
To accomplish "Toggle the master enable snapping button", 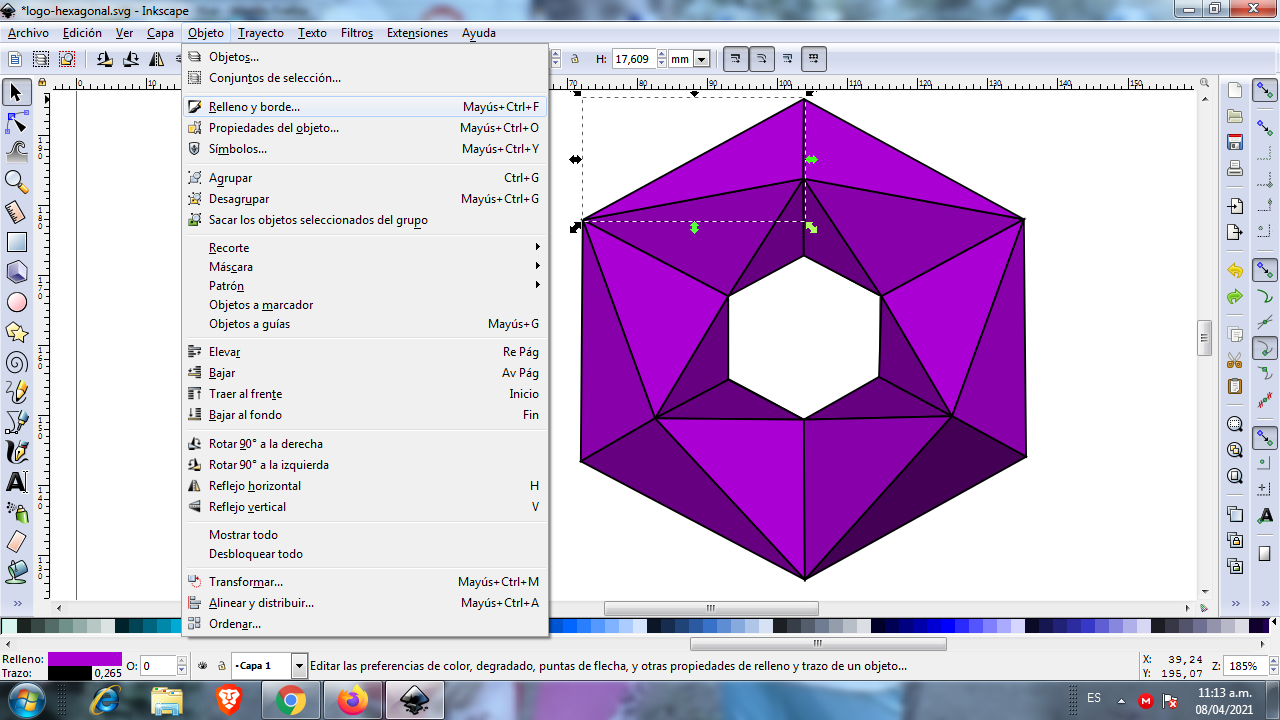I will point(1265,91).
